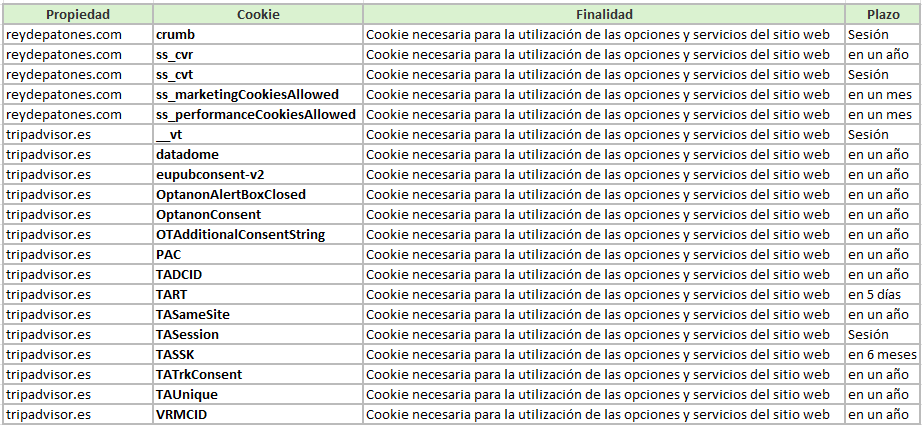The width and height of the screenshot is (922, 425).
Task: Select the VRMCID cookie cell
Action: point(258,414)
